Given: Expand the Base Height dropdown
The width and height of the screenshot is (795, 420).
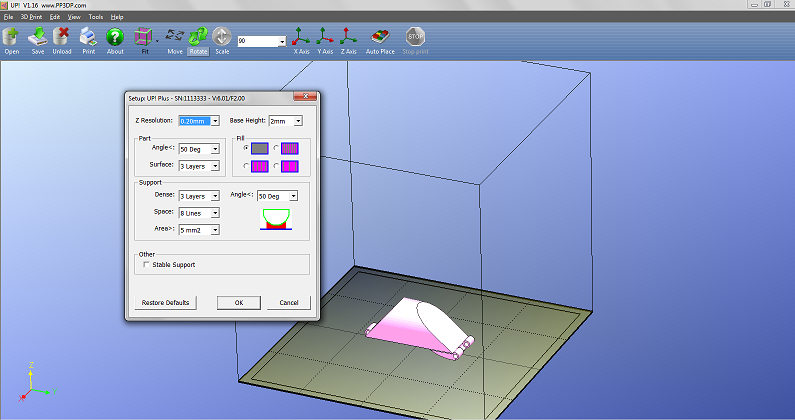Looking at the screenshot, I should (298, 121).
